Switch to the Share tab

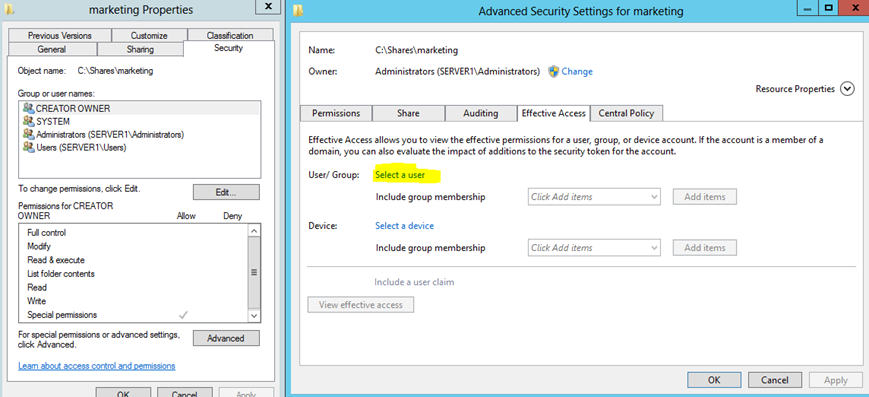point(408,113)
